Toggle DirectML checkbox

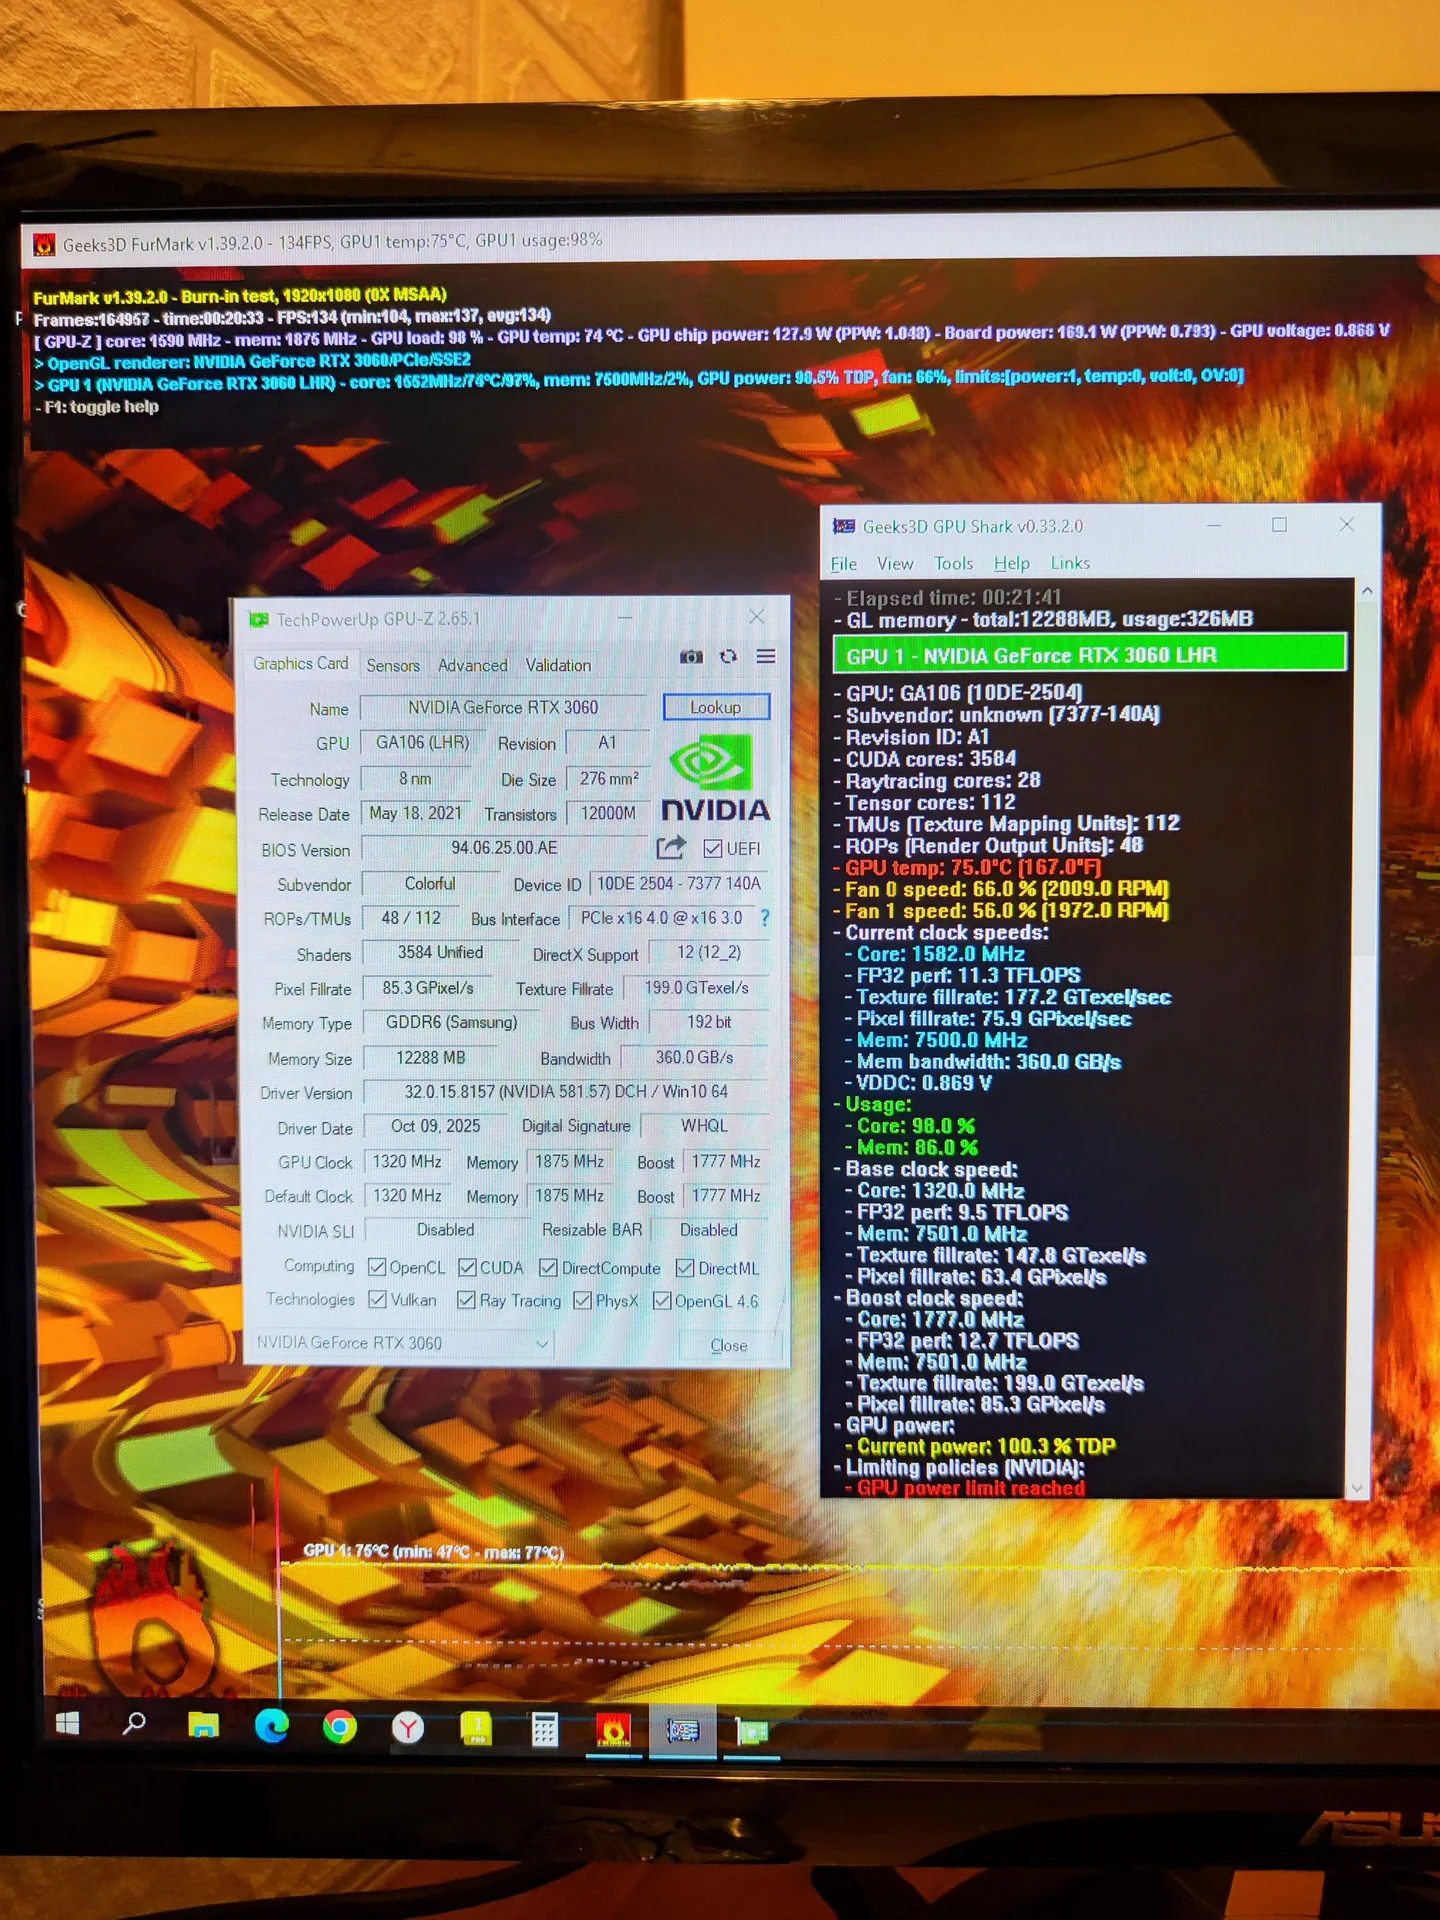coord(685,1268)
